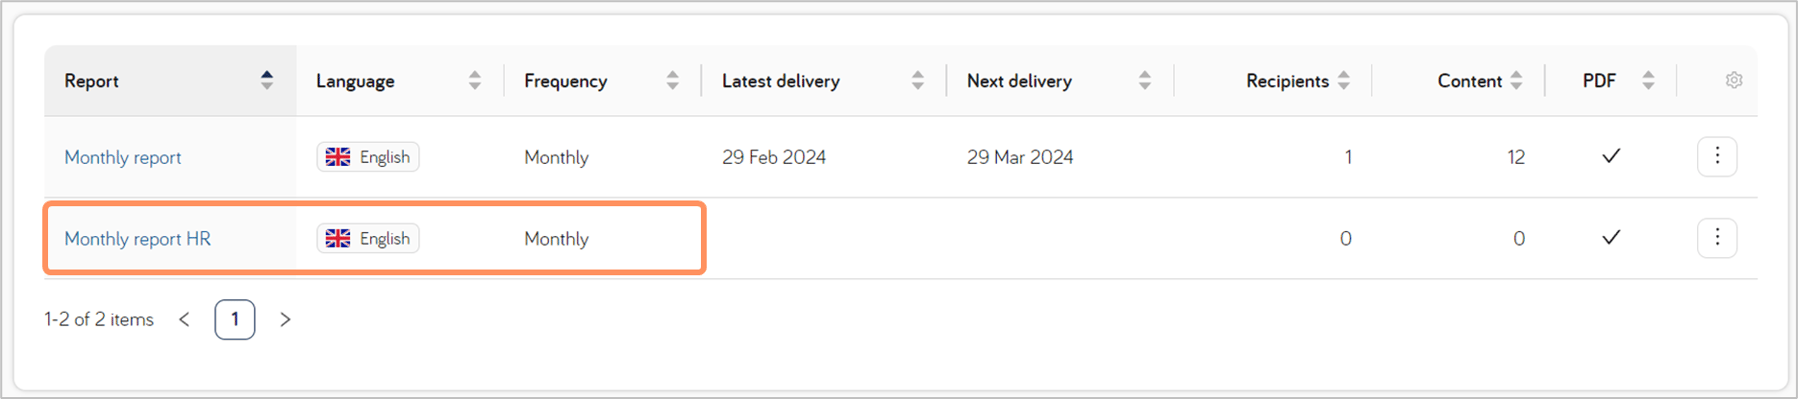The height and width of the screenshot is (399, 1798).
Task: Open the Monthly report HR link
Action: (x=138, y=239)
